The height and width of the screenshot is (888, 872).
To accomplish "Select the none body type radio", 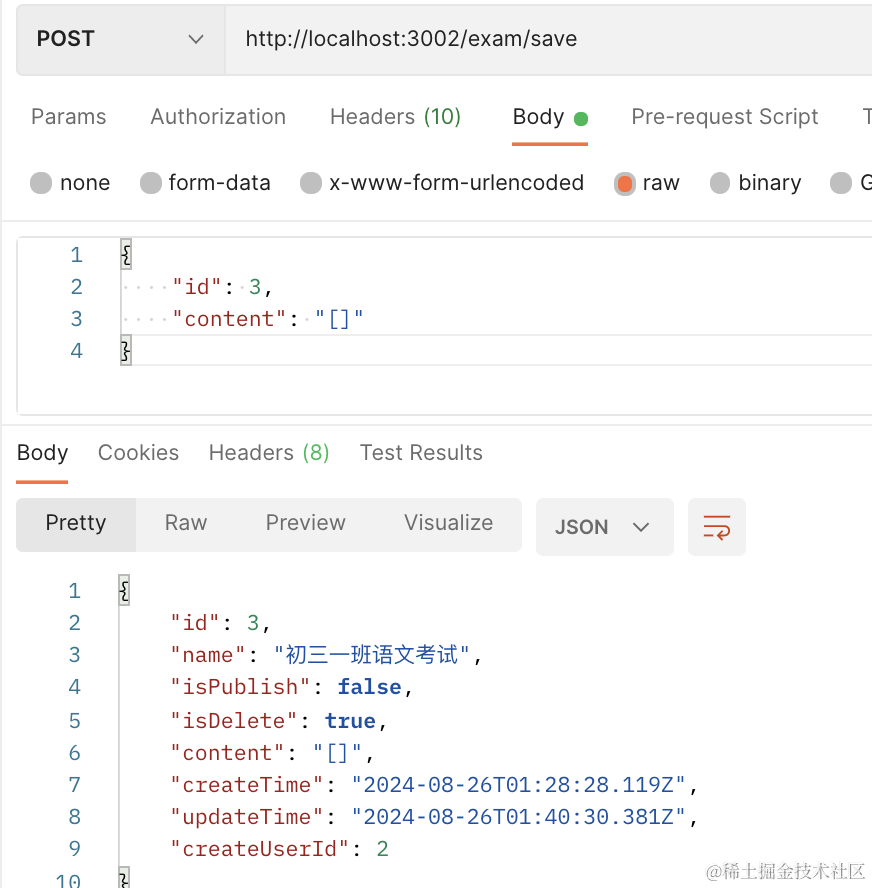I will coord(41,184).
